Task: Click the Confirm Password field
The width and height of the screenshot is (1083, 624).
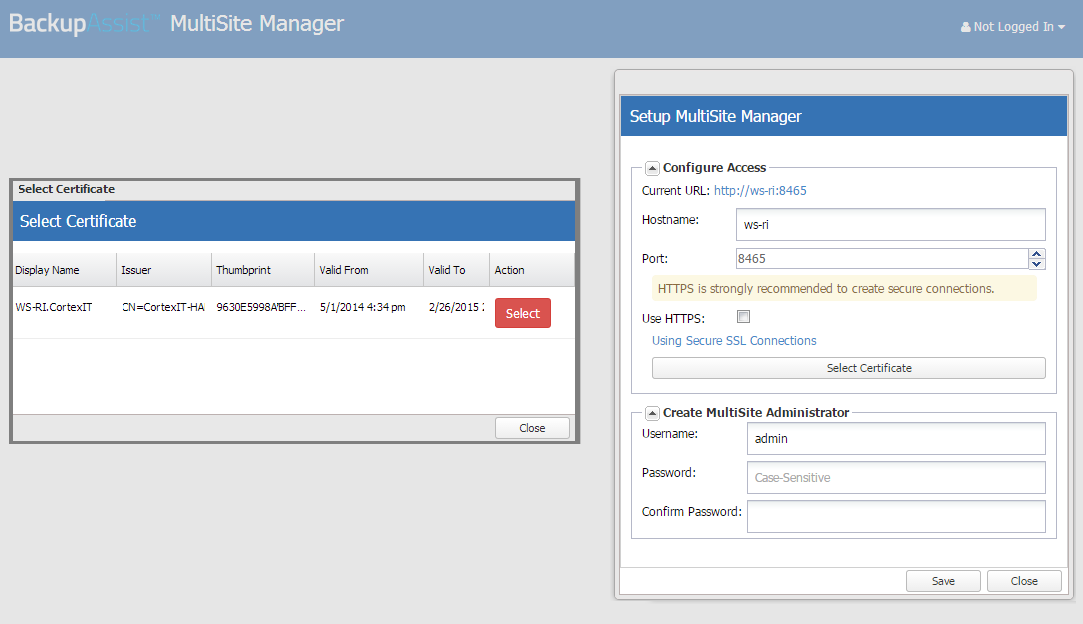Action: (x=895, y=516)
